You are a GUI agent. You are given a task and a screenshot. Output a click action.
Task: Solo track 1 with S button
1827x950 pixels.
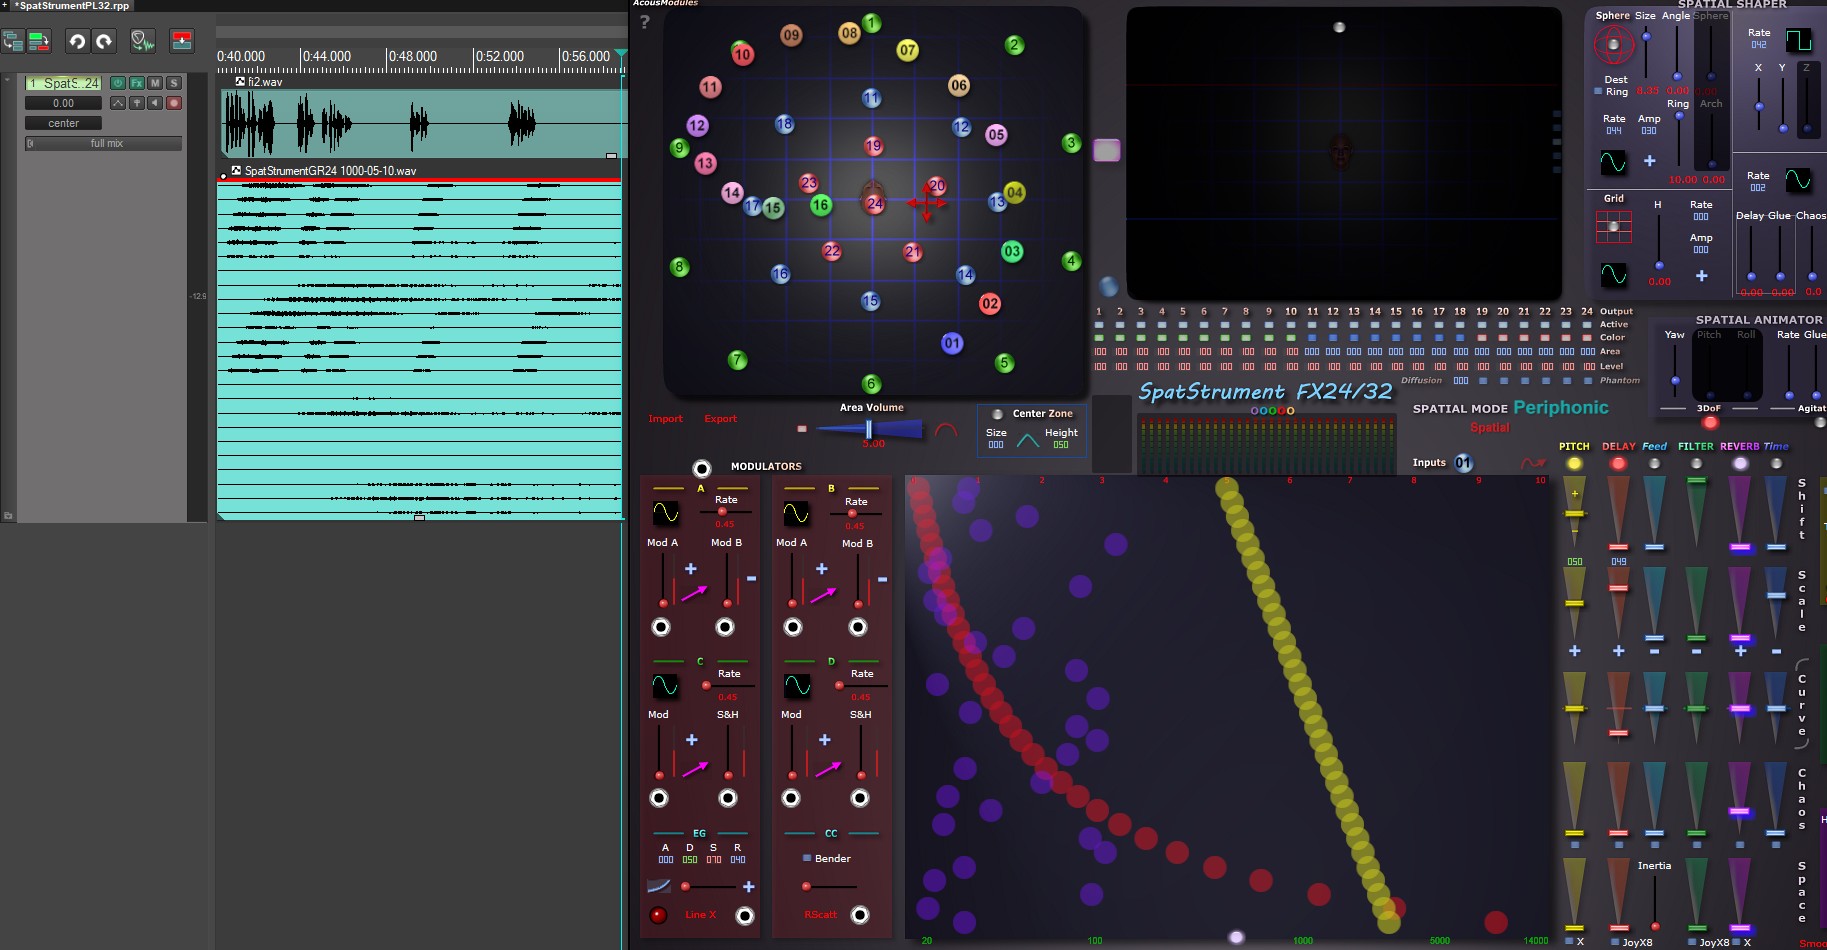click(174, 83)
